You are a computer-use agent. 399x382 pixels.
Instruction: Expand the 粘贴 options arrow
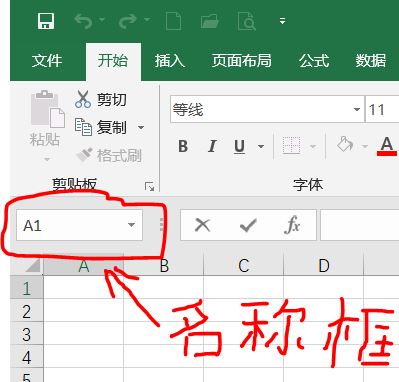(47, 159)
